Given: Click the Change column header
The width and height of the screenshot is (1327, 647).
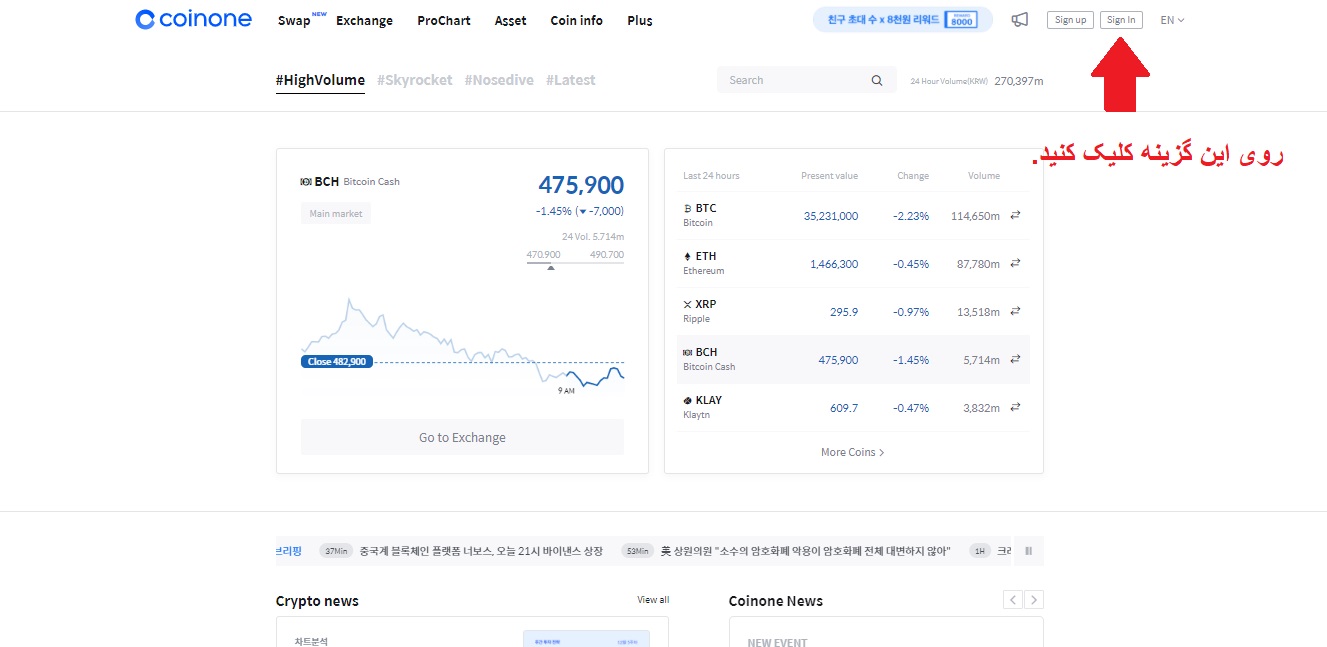Looking at the screenshot, I should [913, 176].
